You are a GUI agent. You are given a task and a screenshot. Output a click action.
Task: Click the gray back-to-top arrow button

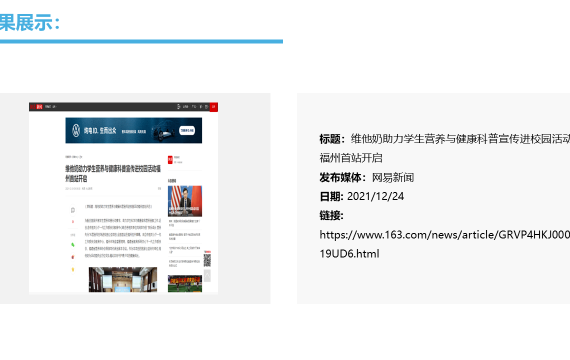click(x=207, y=275)
